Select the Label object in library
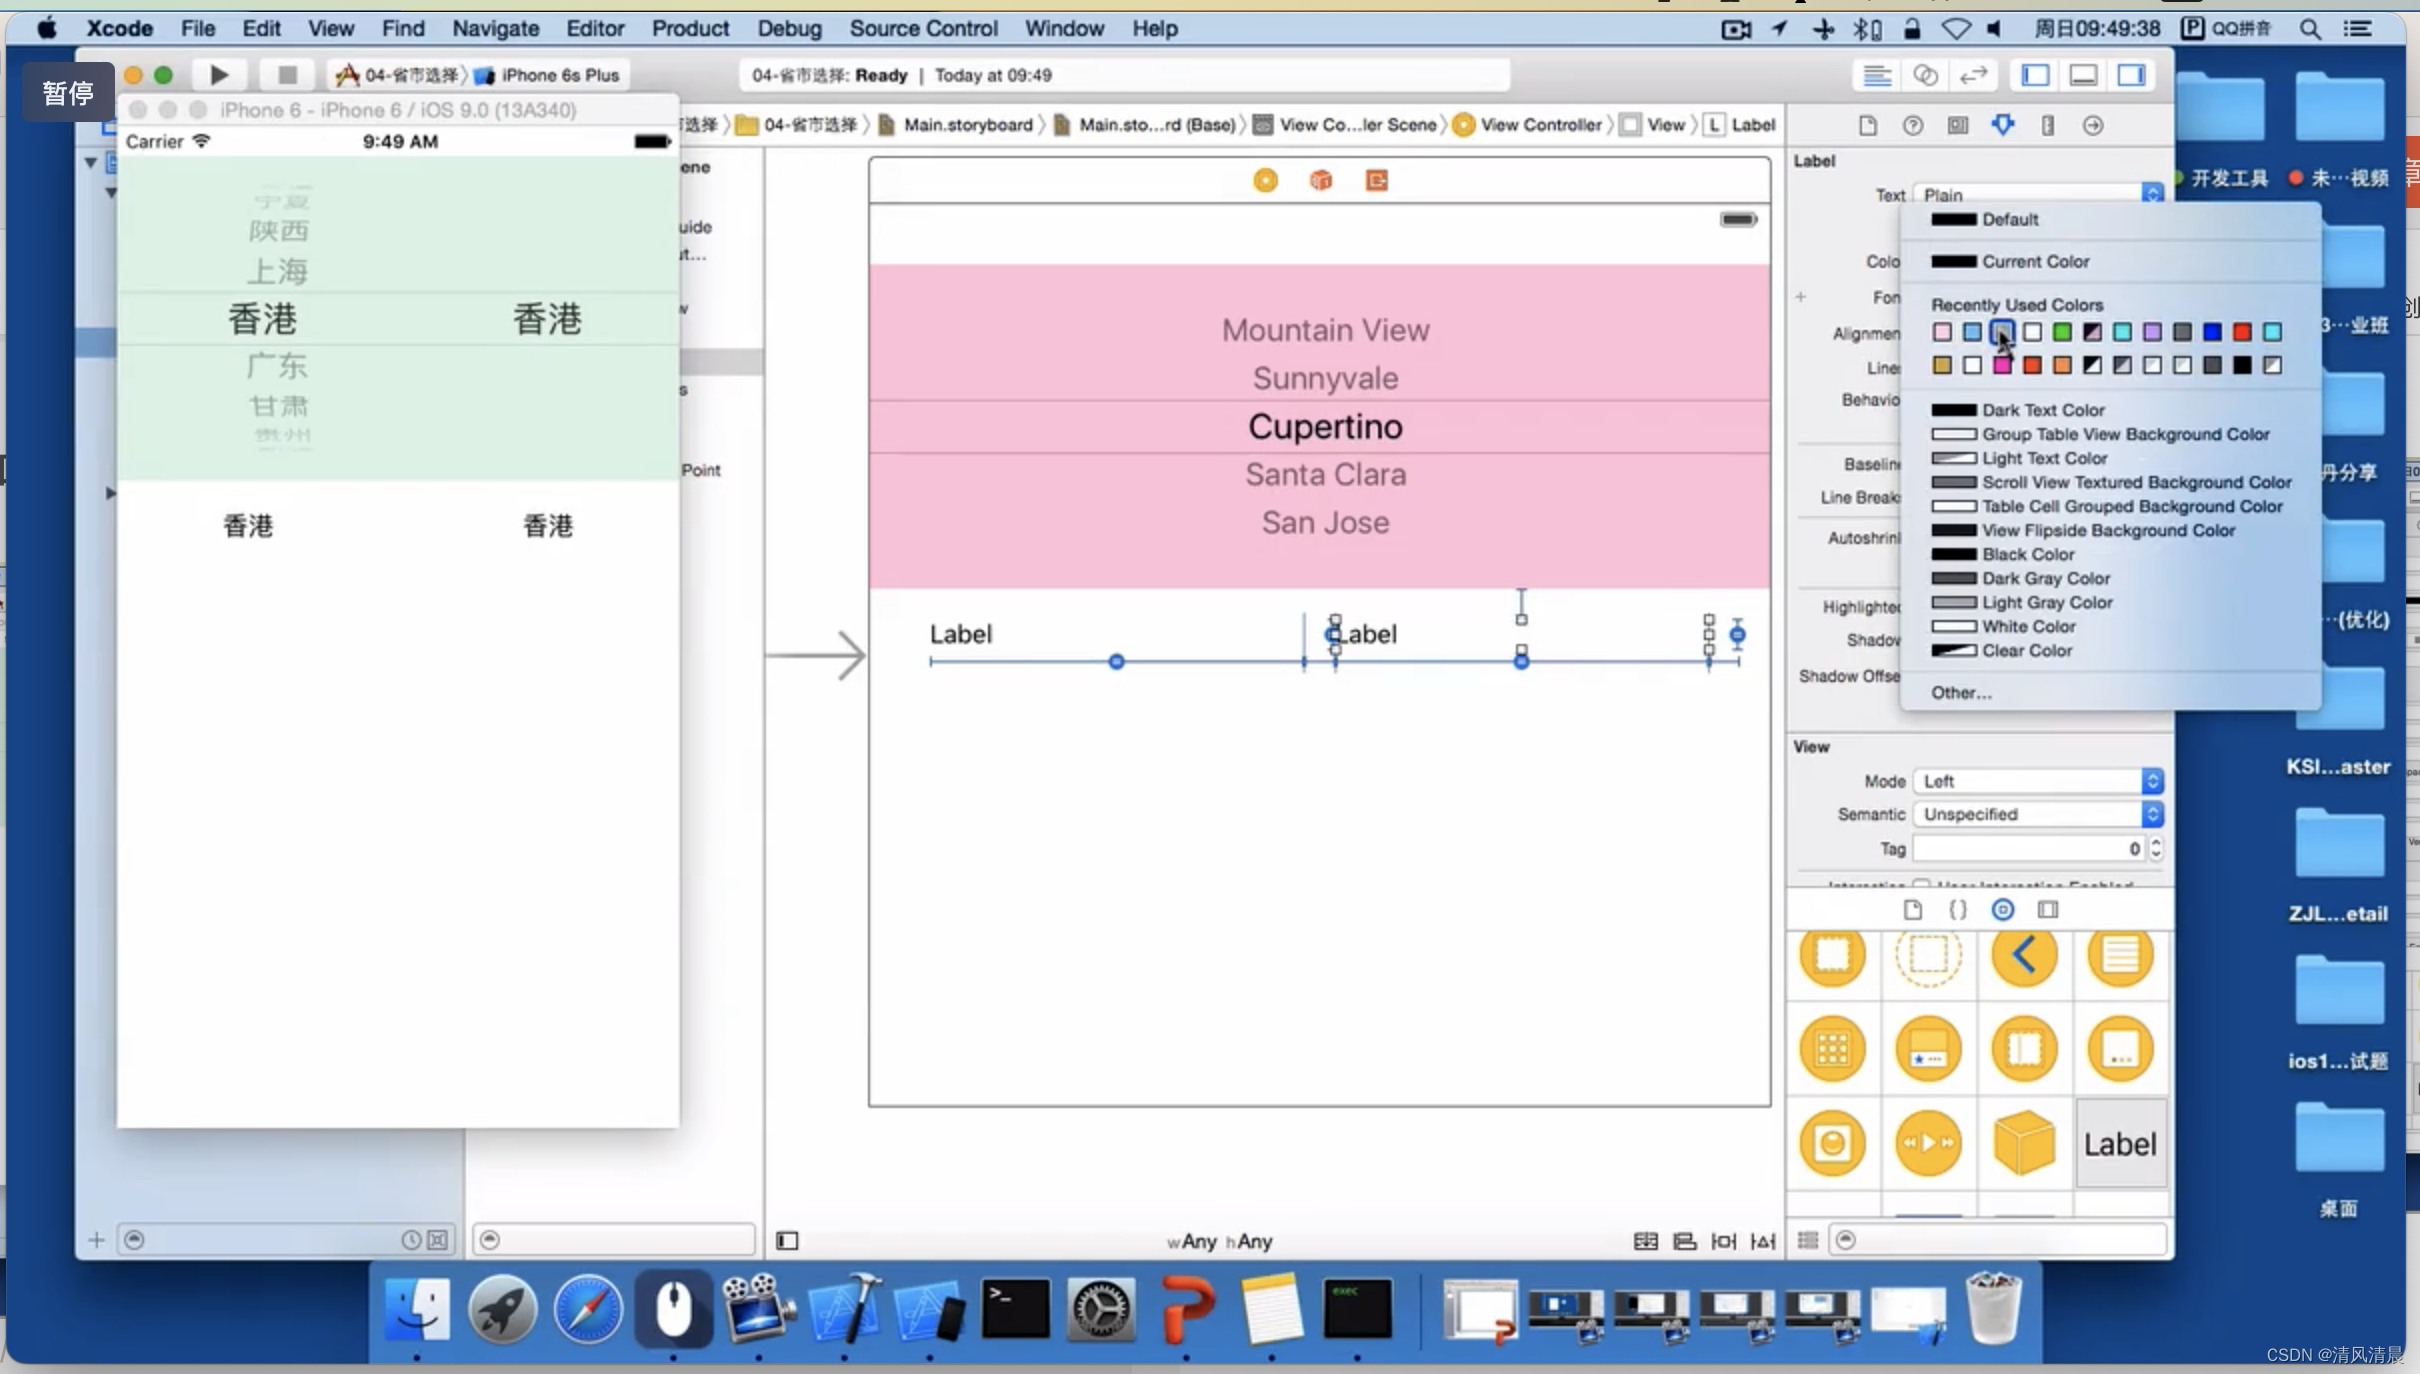The height and width of the screenshot is (1374, 2420). point(2120,1144)
